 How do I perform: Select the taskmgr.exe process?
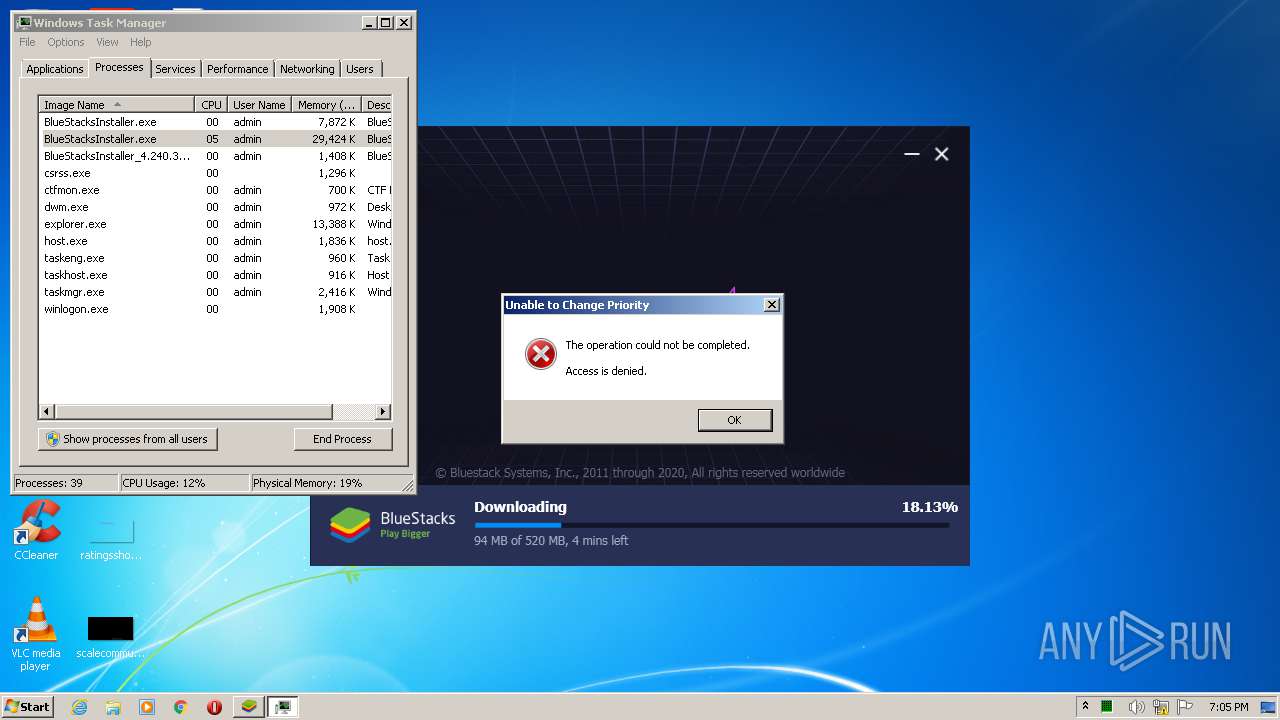coord(215,292)
